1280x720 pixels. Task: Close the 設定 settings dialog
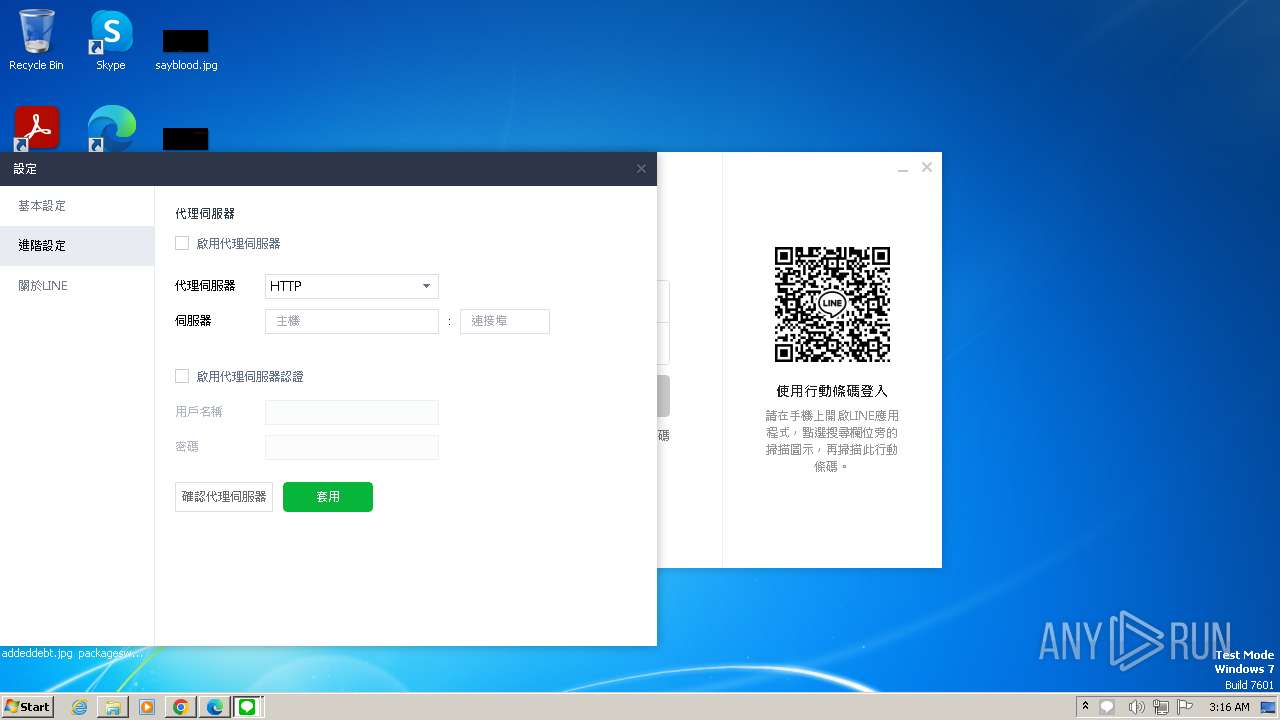point(641,169)
